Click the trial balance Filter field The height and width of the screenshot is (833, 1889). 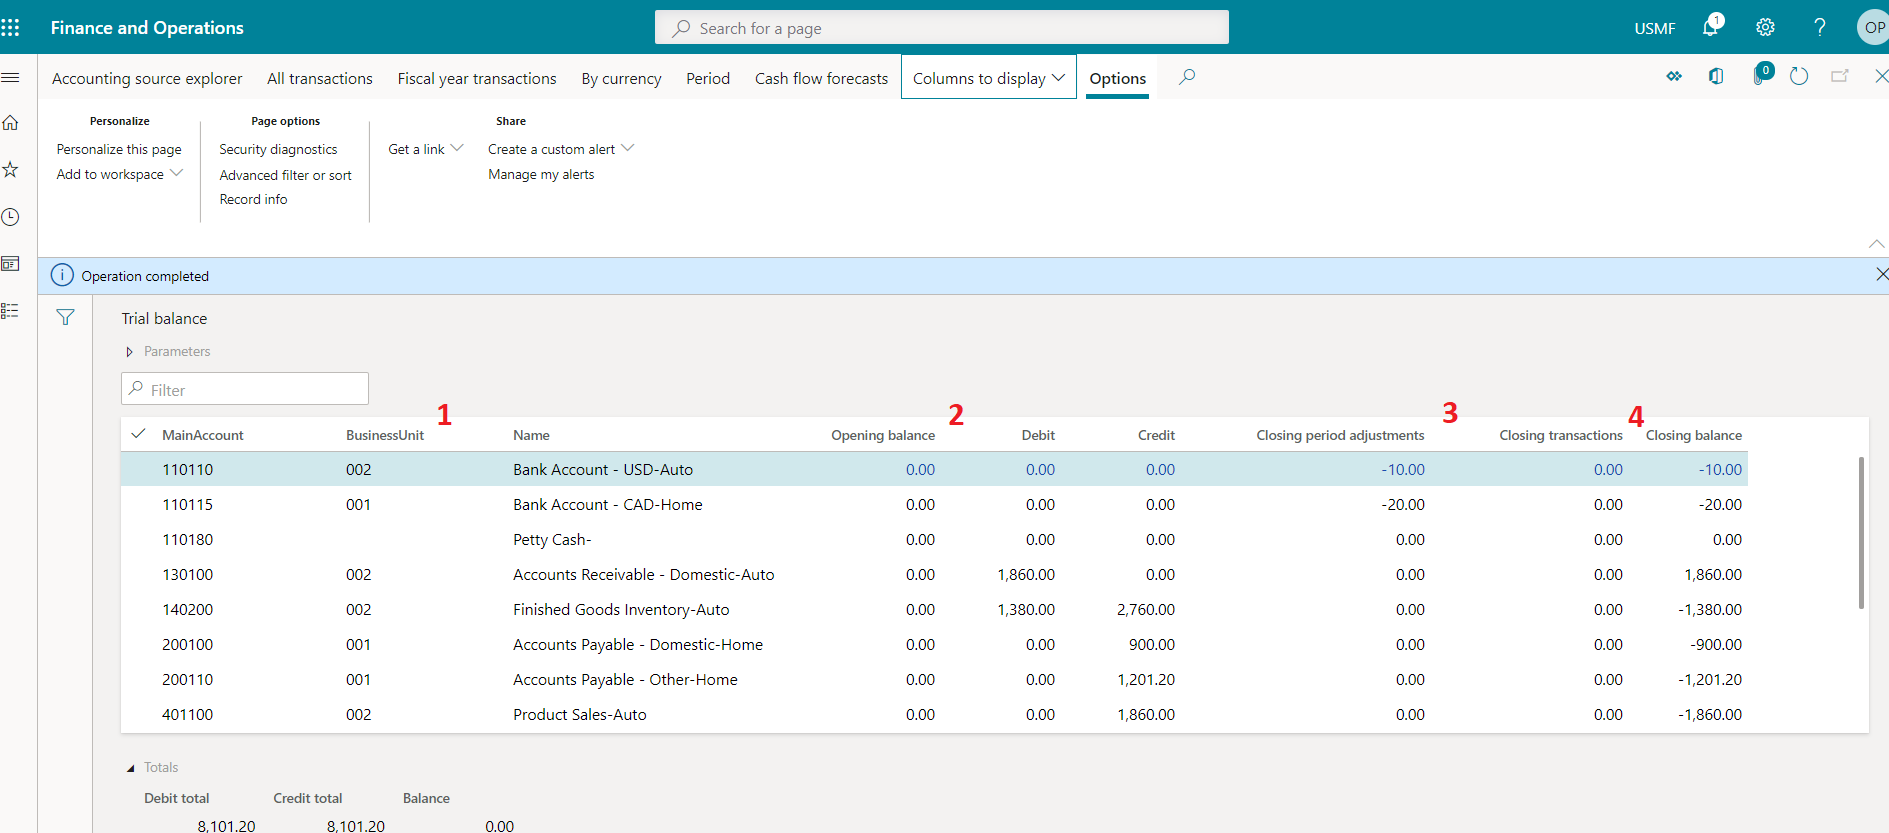(245, 389)
